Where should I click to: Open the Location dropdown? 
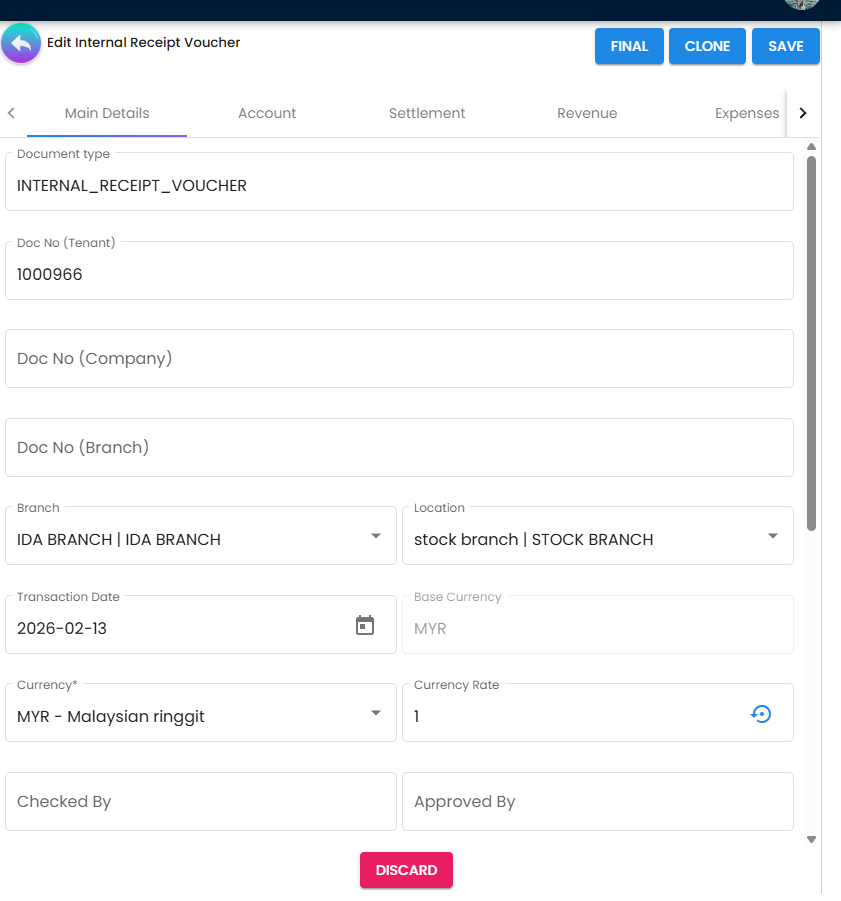(x=773, y=535)
